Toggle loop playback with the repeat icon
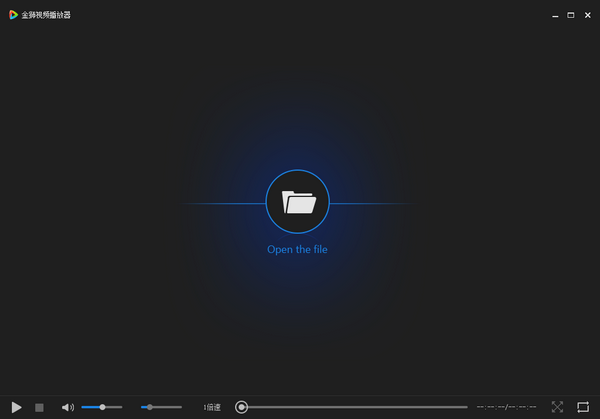 click(x=583, y=407)
